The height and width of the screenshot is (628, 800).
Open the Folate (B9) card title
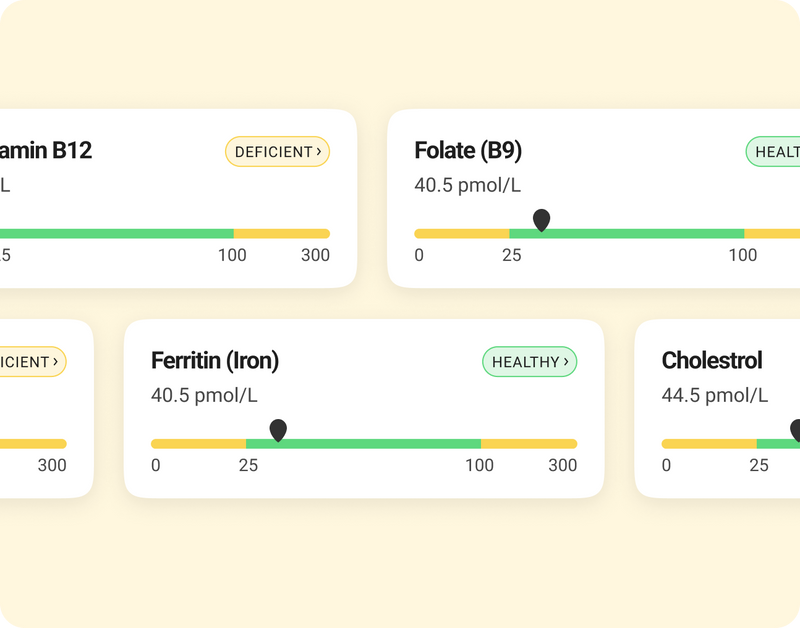[x=468, y=151]
